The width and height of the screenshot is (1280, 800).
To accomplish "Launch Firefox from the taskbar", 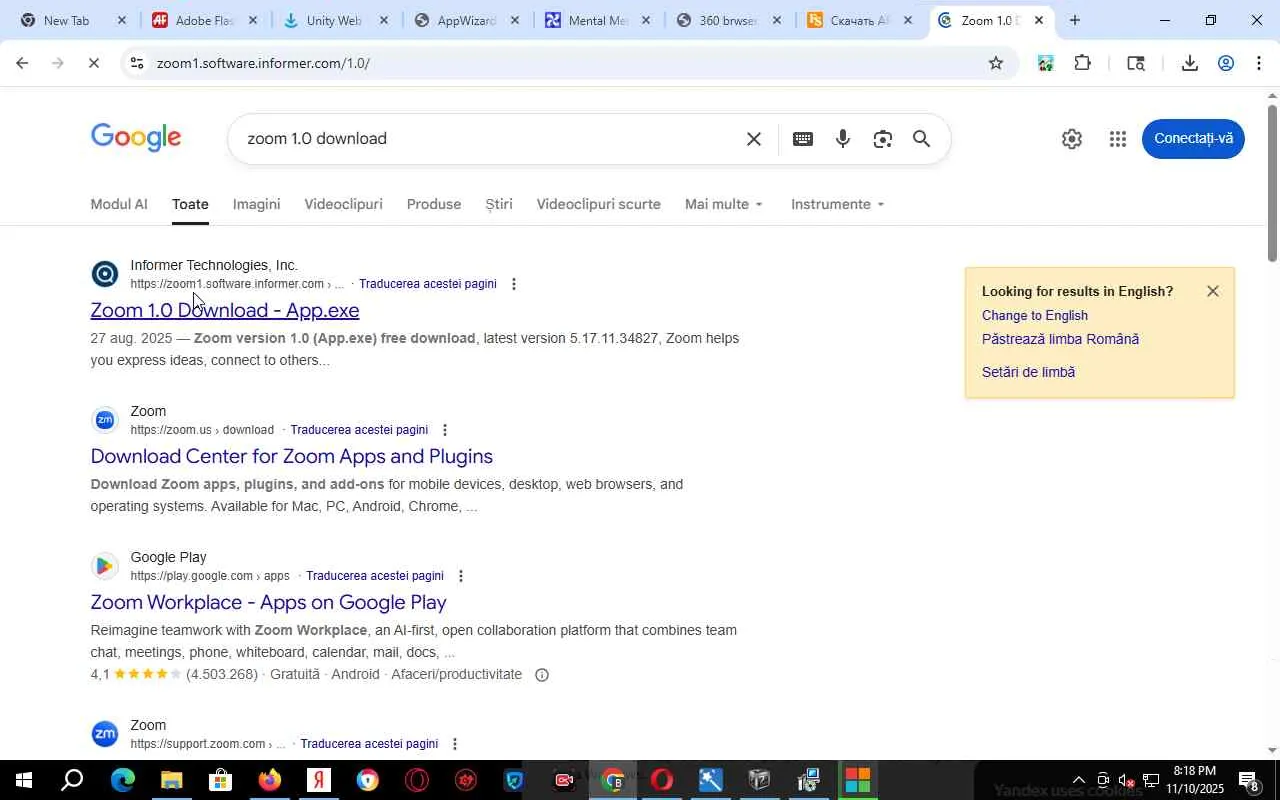I will click(269, 780).
